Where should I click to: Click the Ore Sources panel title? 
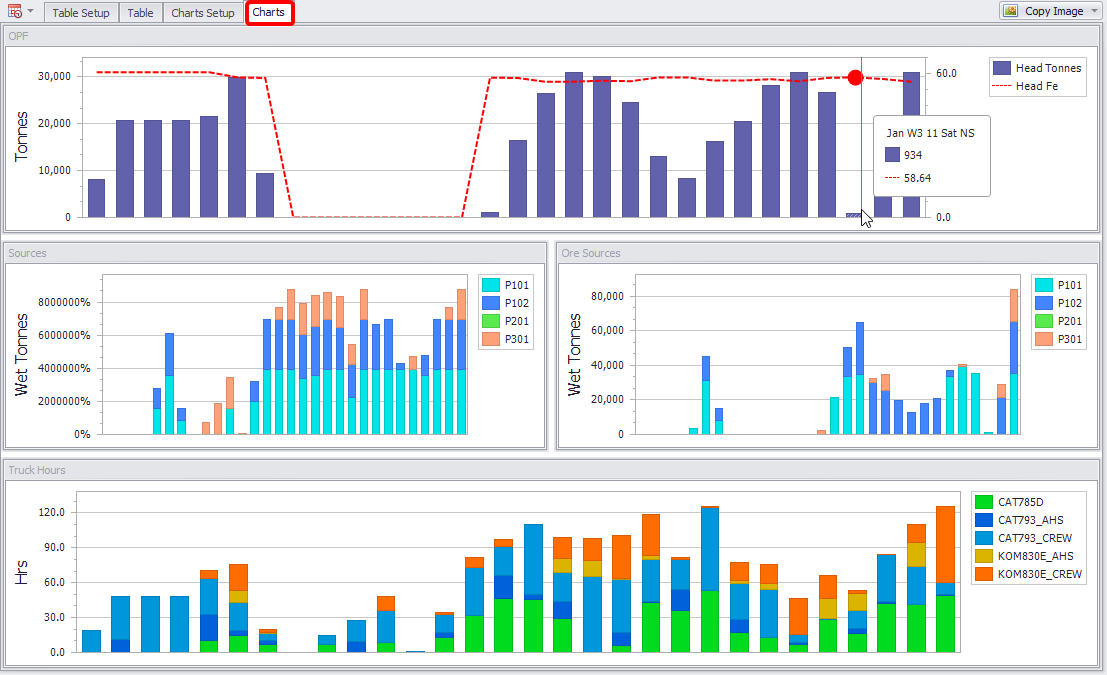591,253
